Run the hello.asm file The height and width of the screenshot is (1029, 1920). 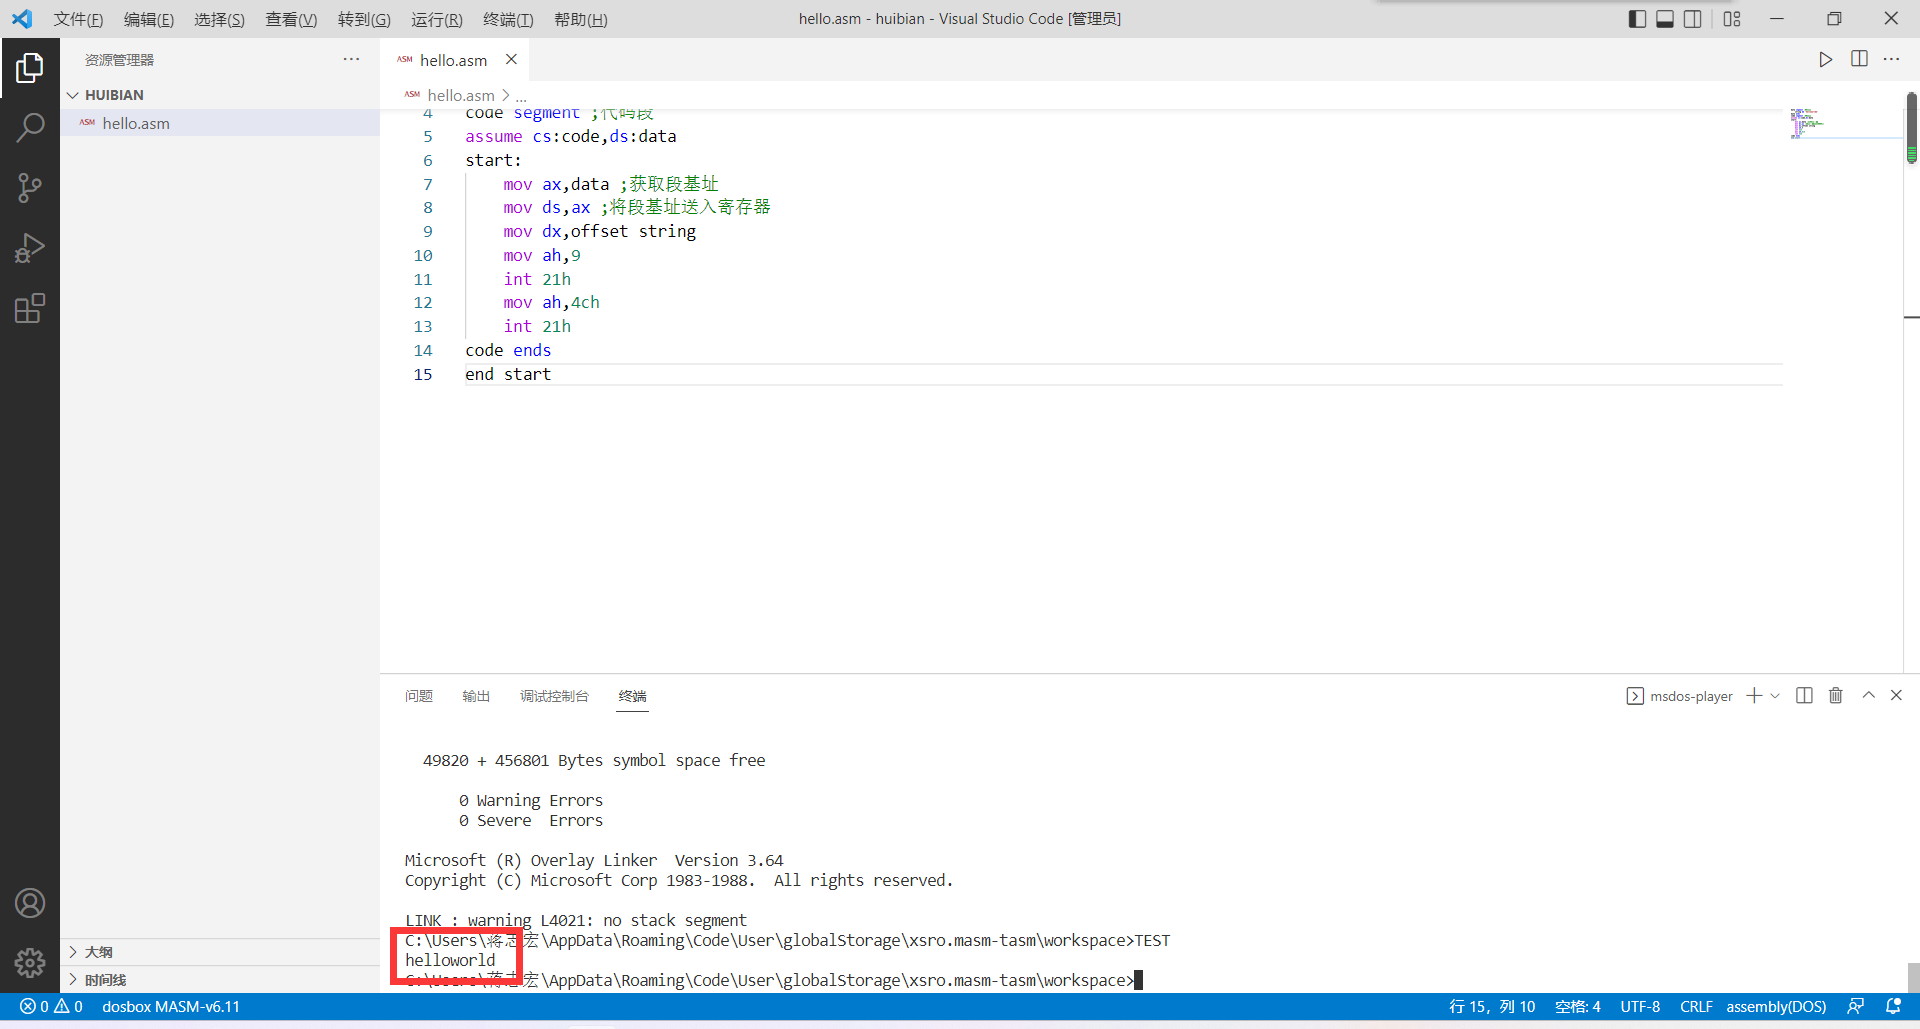click(x=1825, y=59)
